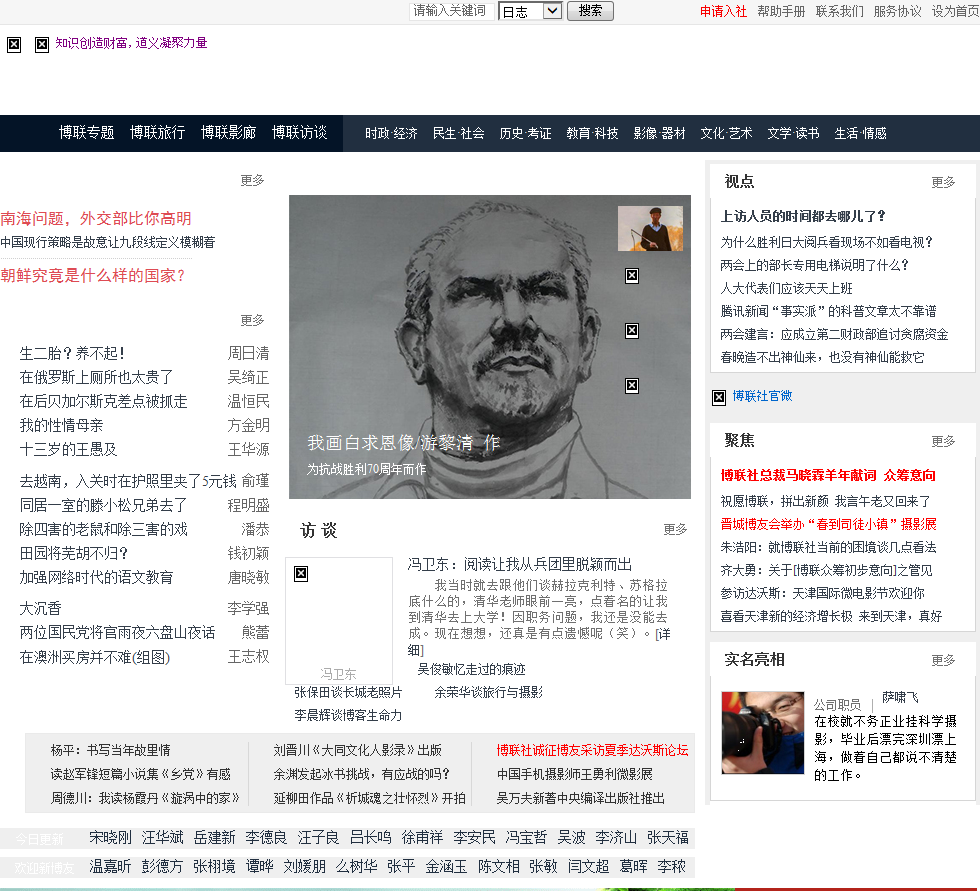Open headline 南海问题，外交部比你高明
This screenshot has height=891, width=980.
pyautogui.click(x=96, y=219)
